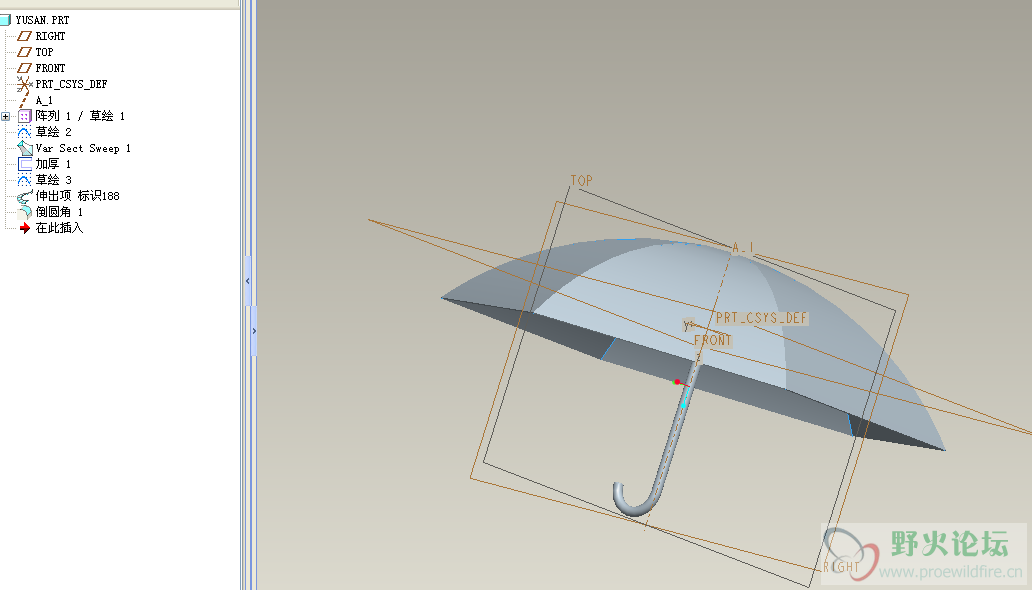Select Var Sect Sweep 1 feature
The width and height of the screenshot is (1032, 590).
pyautogui.click(x=83, y=148)
